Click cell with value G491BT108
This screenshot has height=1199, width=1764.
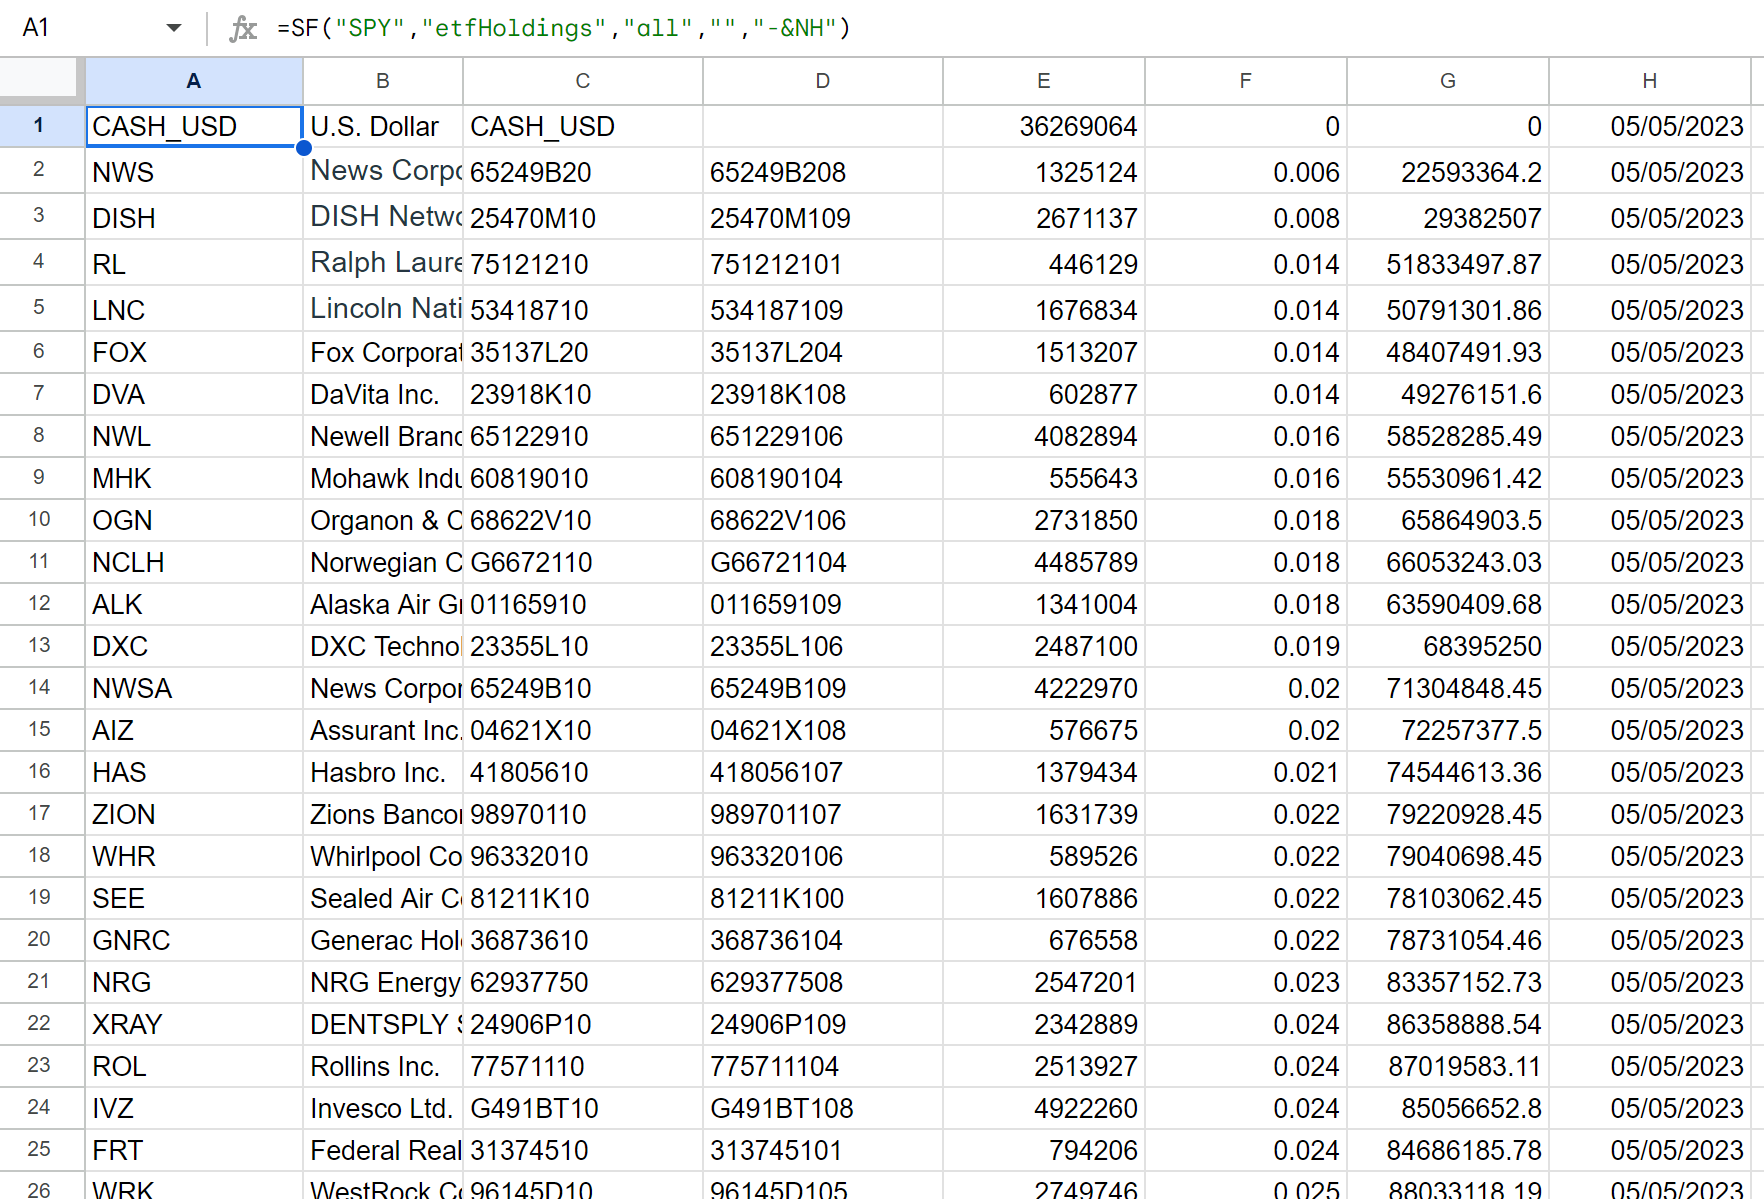tap(823, 1108)
